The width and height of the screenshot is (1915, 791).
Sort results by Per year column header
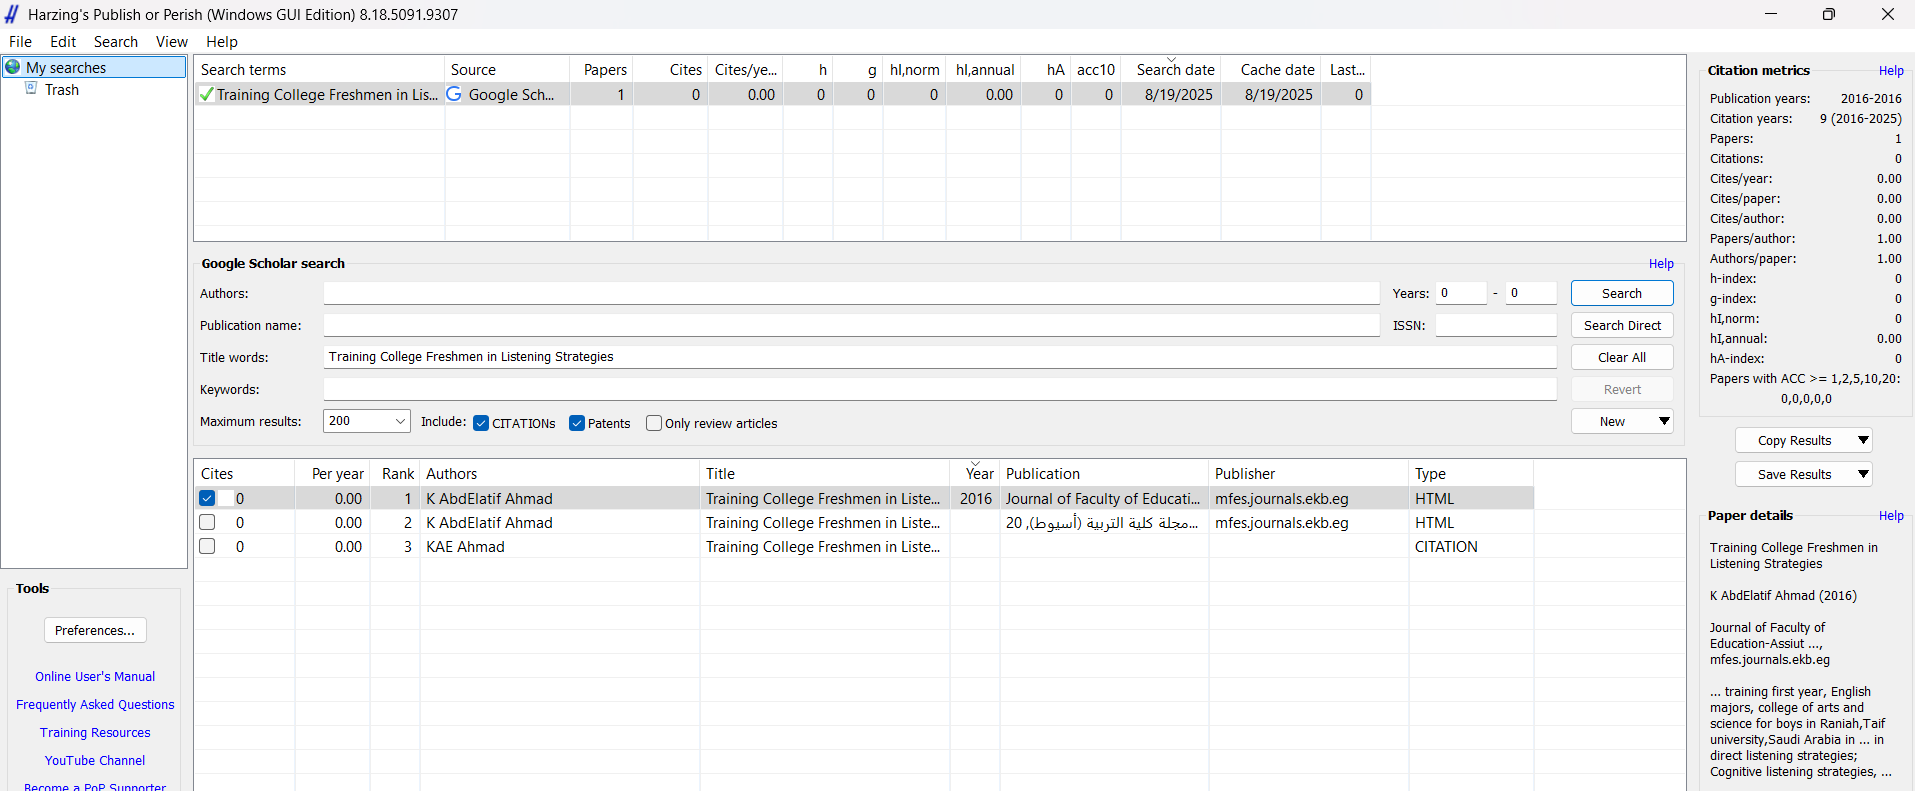click(x=333, y=474)
